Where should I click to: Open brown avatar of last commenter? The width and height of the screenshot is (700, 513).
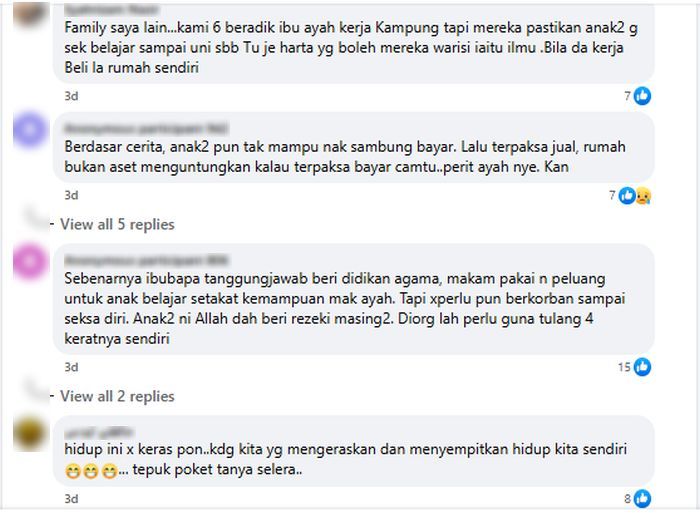[x=29, y=433]
